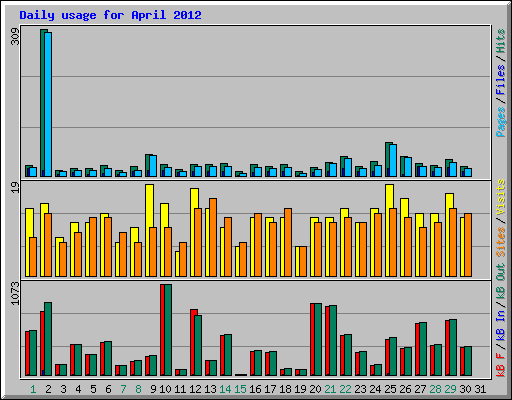
Task: Click day label 4 on x-axis
Action: coord(78,389)
